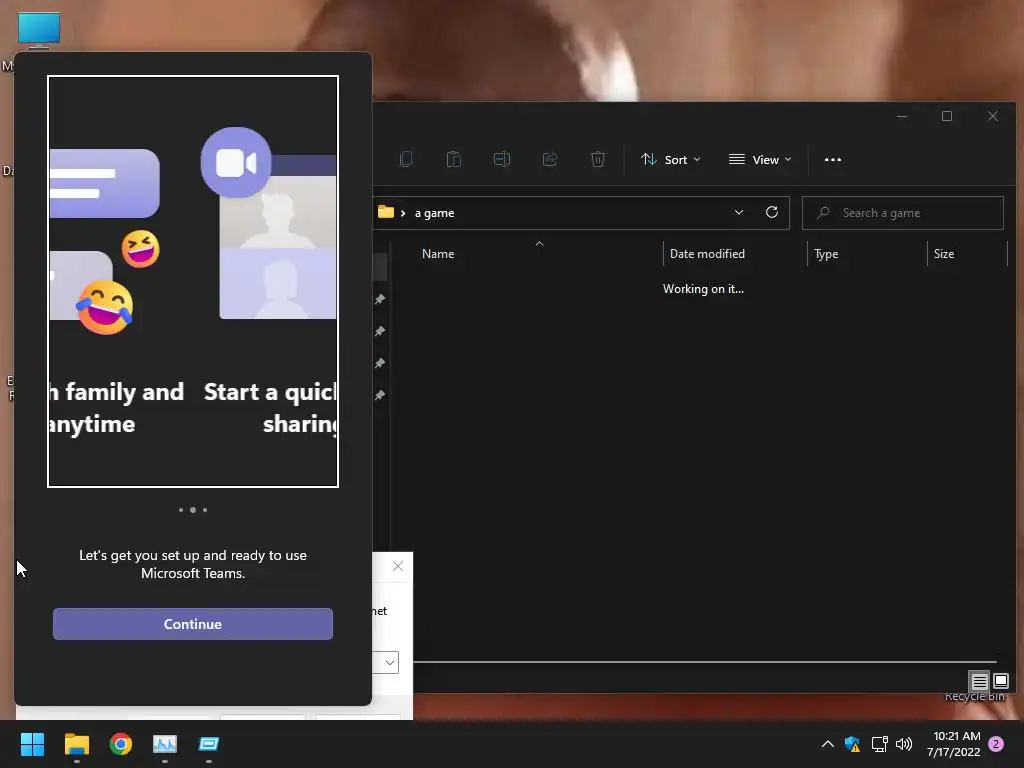Viewport: 1024px width, 768px height.
Task: Click the first pinned item pin icon
Action: pyautogui.click(x=379, y=299)
